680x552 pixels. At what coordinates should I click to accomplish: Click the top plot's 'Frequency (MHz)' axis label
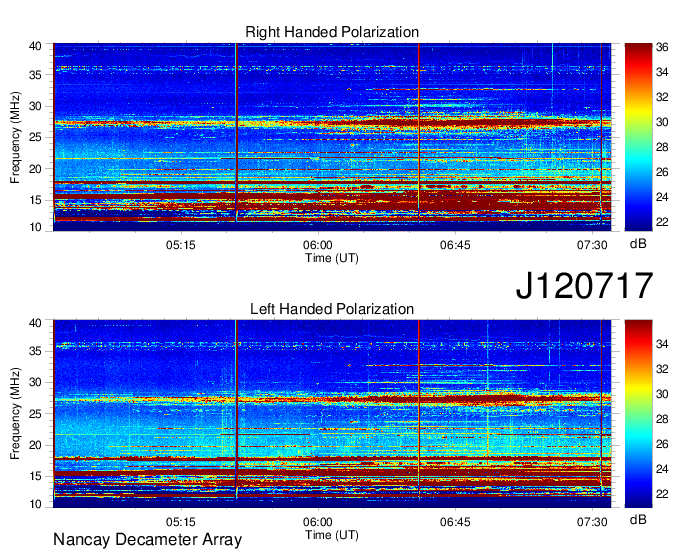coord(15,137)
